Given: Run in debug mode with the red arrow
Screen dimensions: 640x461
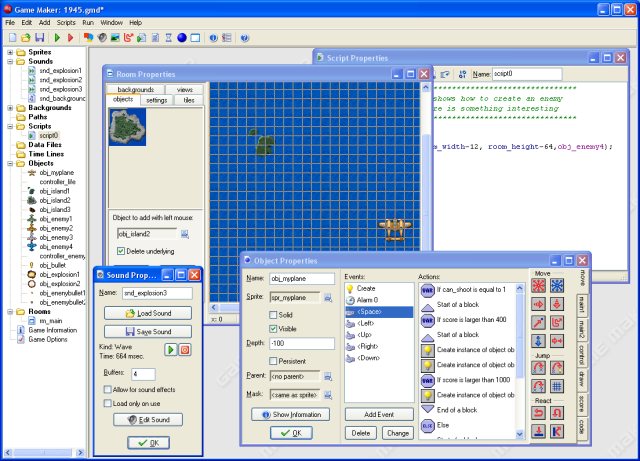Looking at the screenshot, I should point(71,38).
